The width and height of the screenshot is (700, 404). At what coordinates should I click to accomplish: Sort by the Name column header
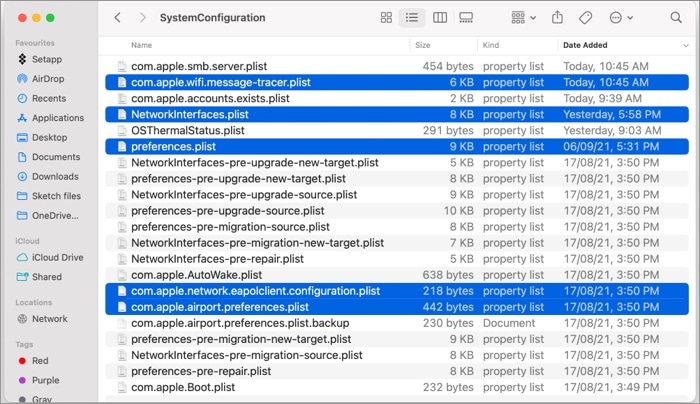point(142,45)
